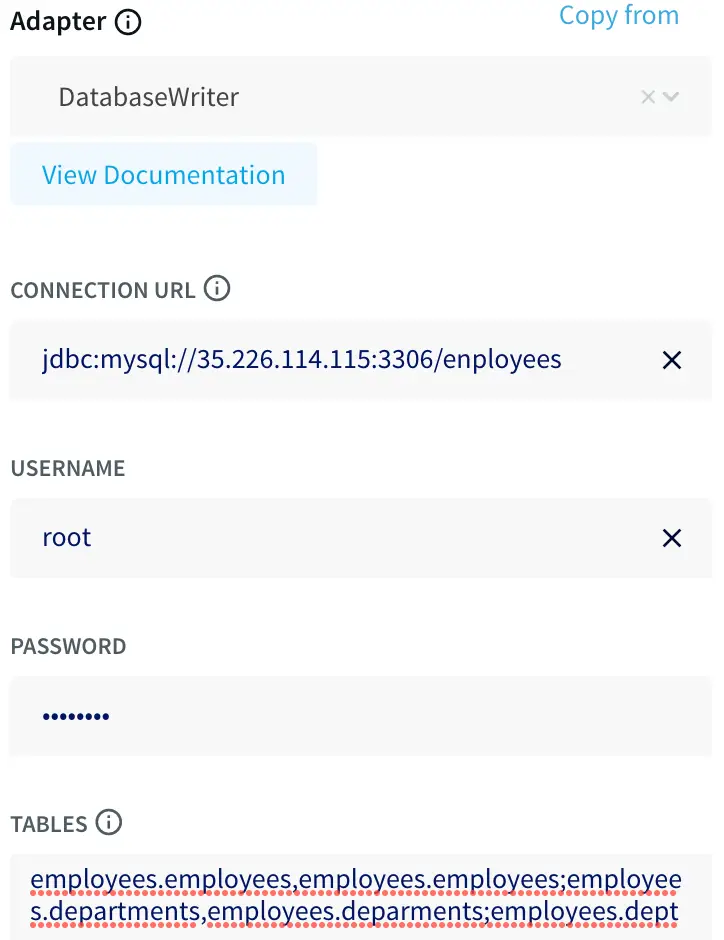Click the info icon next to Adapter
This screenshot has height=940, width=724.
128,23
